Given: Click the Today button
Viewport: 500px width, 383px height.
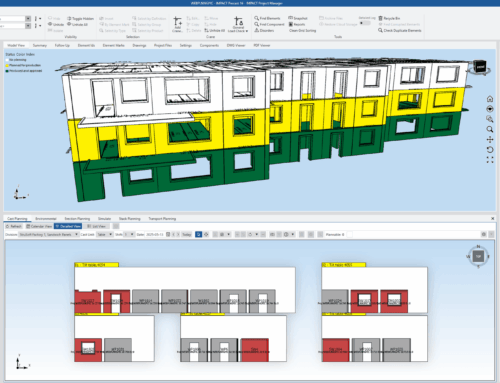Looking at the screenshot, I should pos(187,234).
